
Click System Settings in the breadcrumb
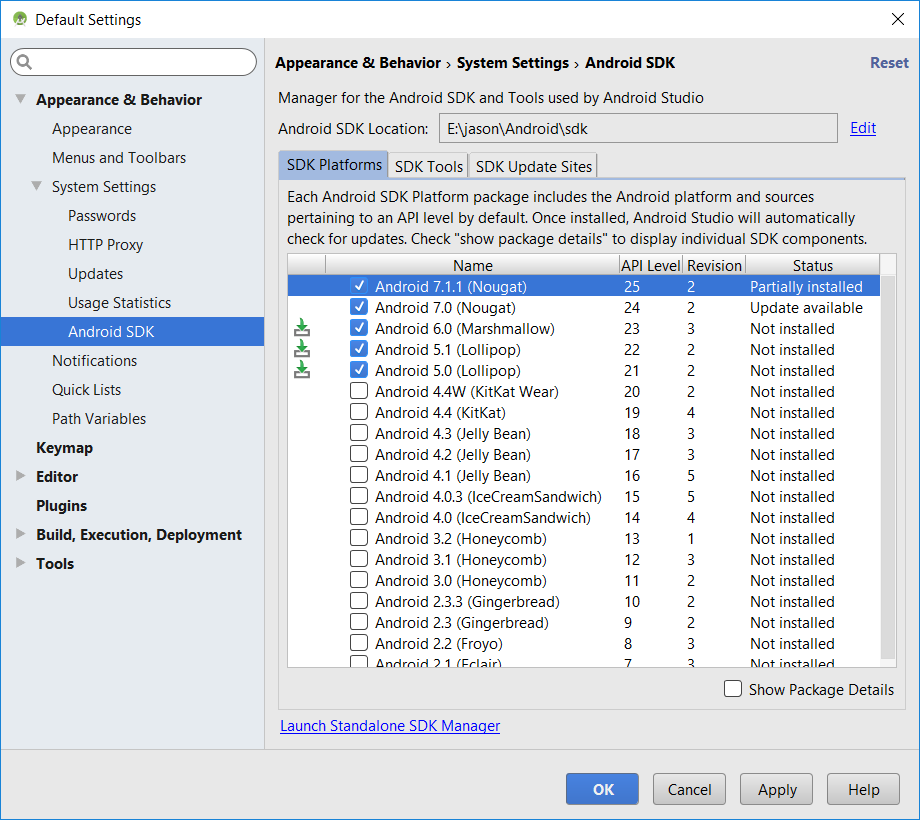click(x=512, y=63)
